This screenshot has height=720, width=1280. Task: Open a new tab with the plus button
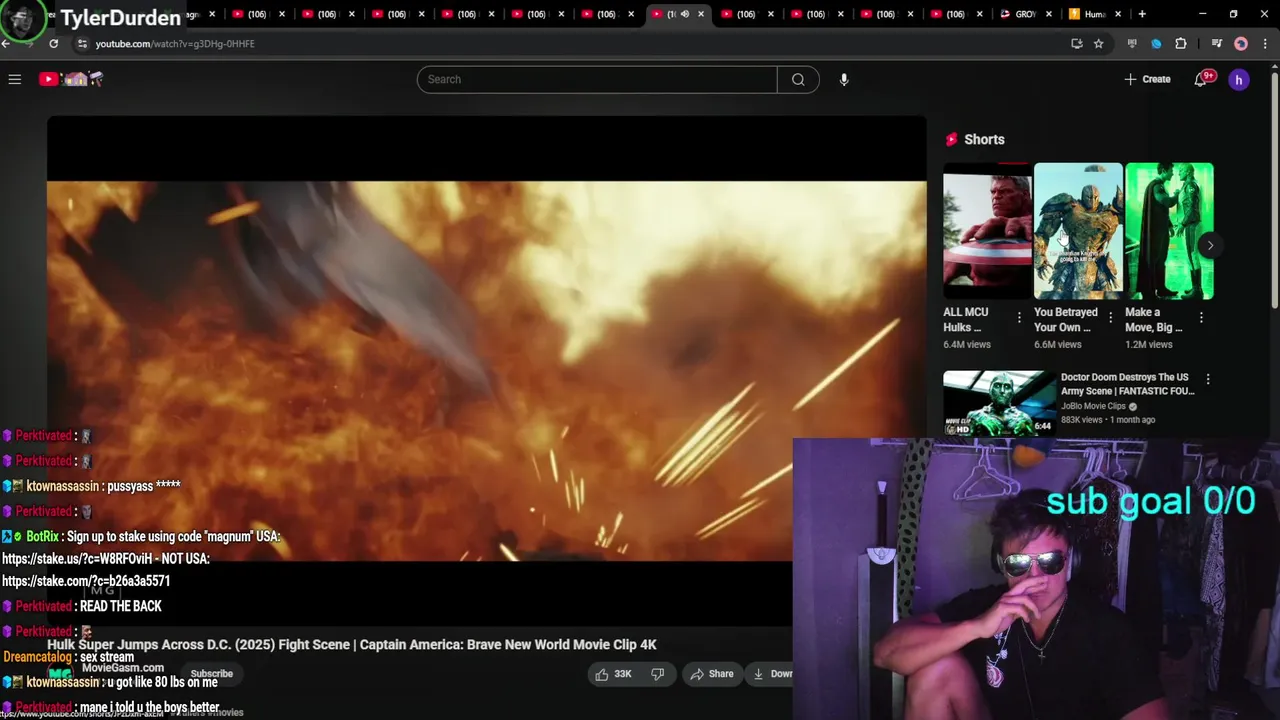click(x=1142, y=14)
